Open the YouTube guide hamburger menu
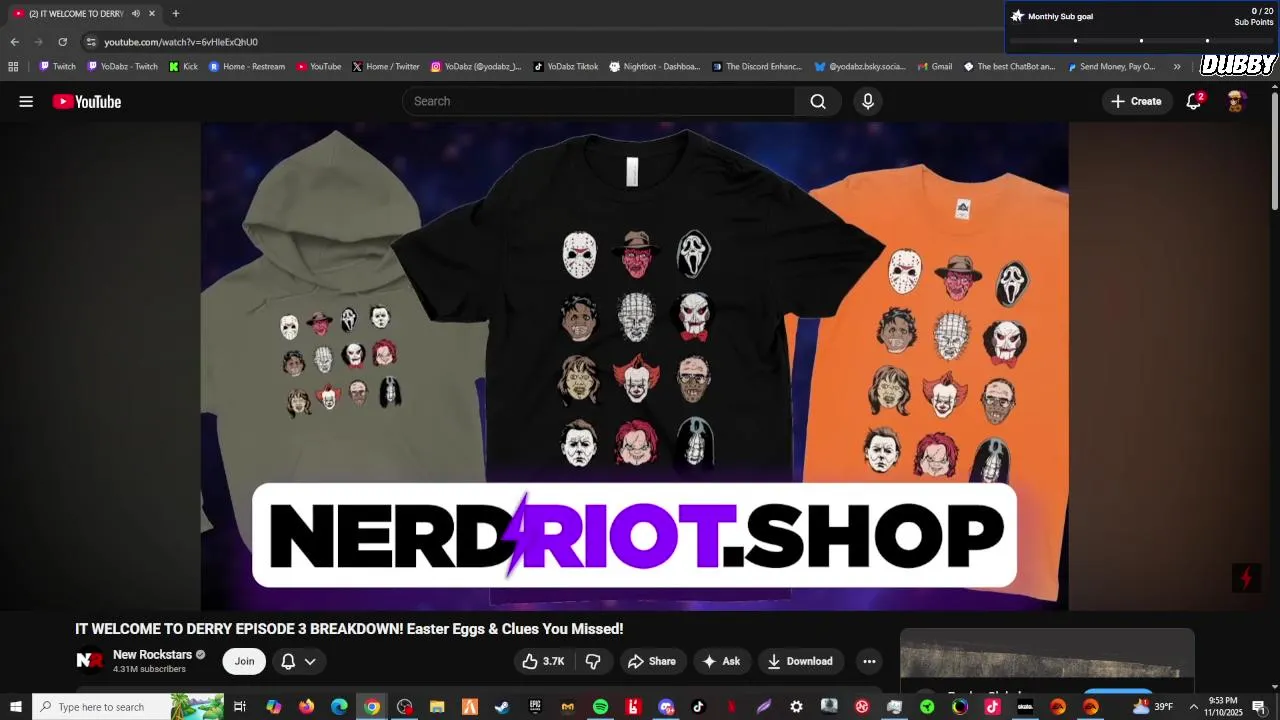 coord(26,101)
